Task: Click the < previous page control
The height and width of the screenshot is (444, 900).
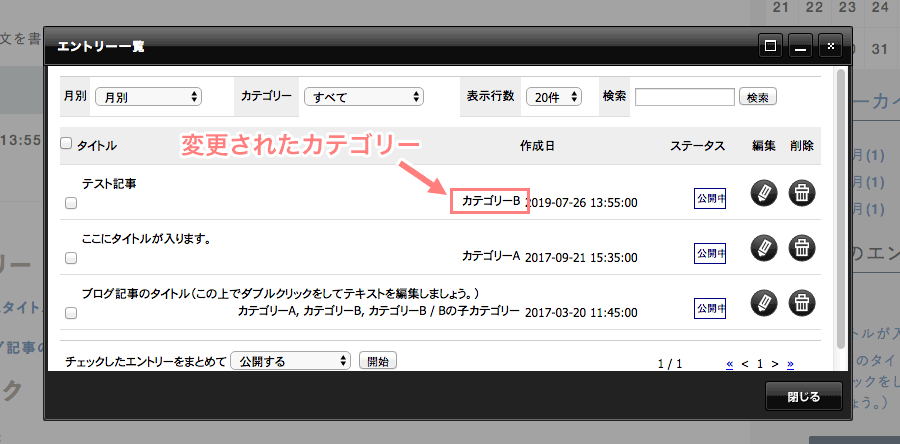Action: 745,364
